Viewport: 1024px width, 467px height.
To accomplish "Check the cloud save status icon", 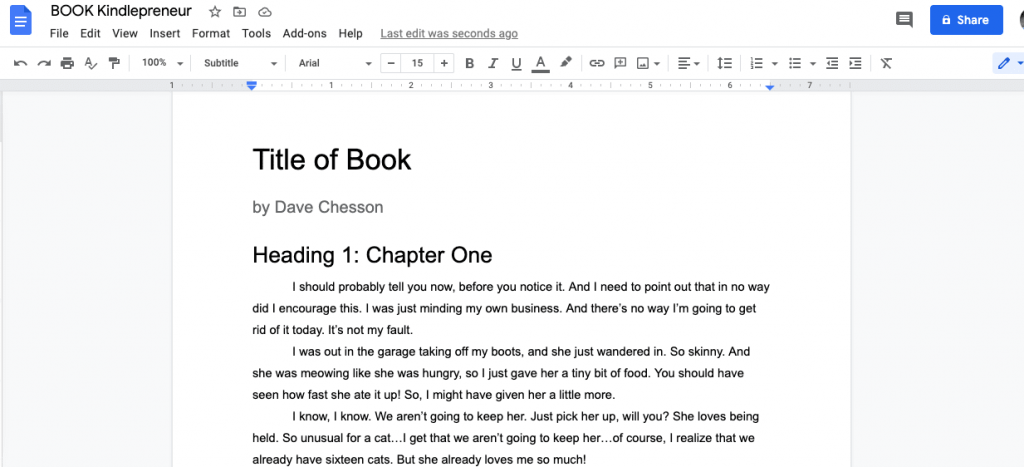I will [264, 12].
